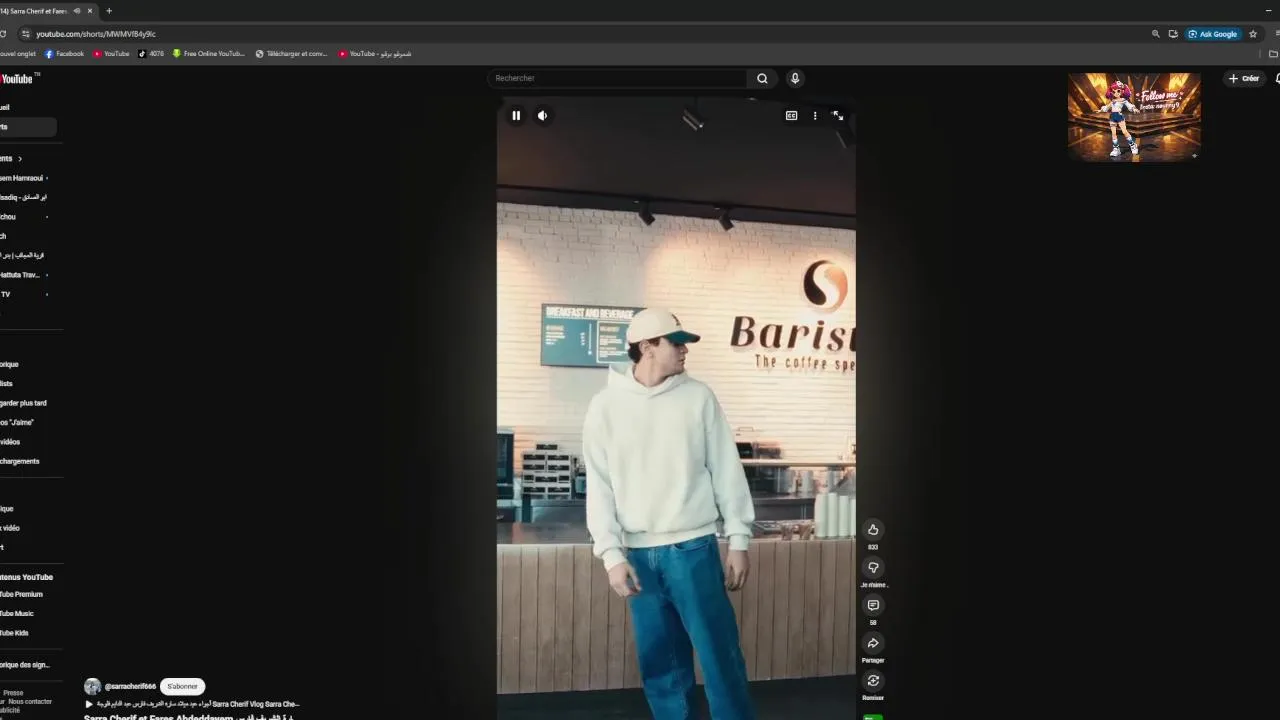Click the install/cast icon beside Ask Google
The image size is (1280, 720).
point(1173,34)
